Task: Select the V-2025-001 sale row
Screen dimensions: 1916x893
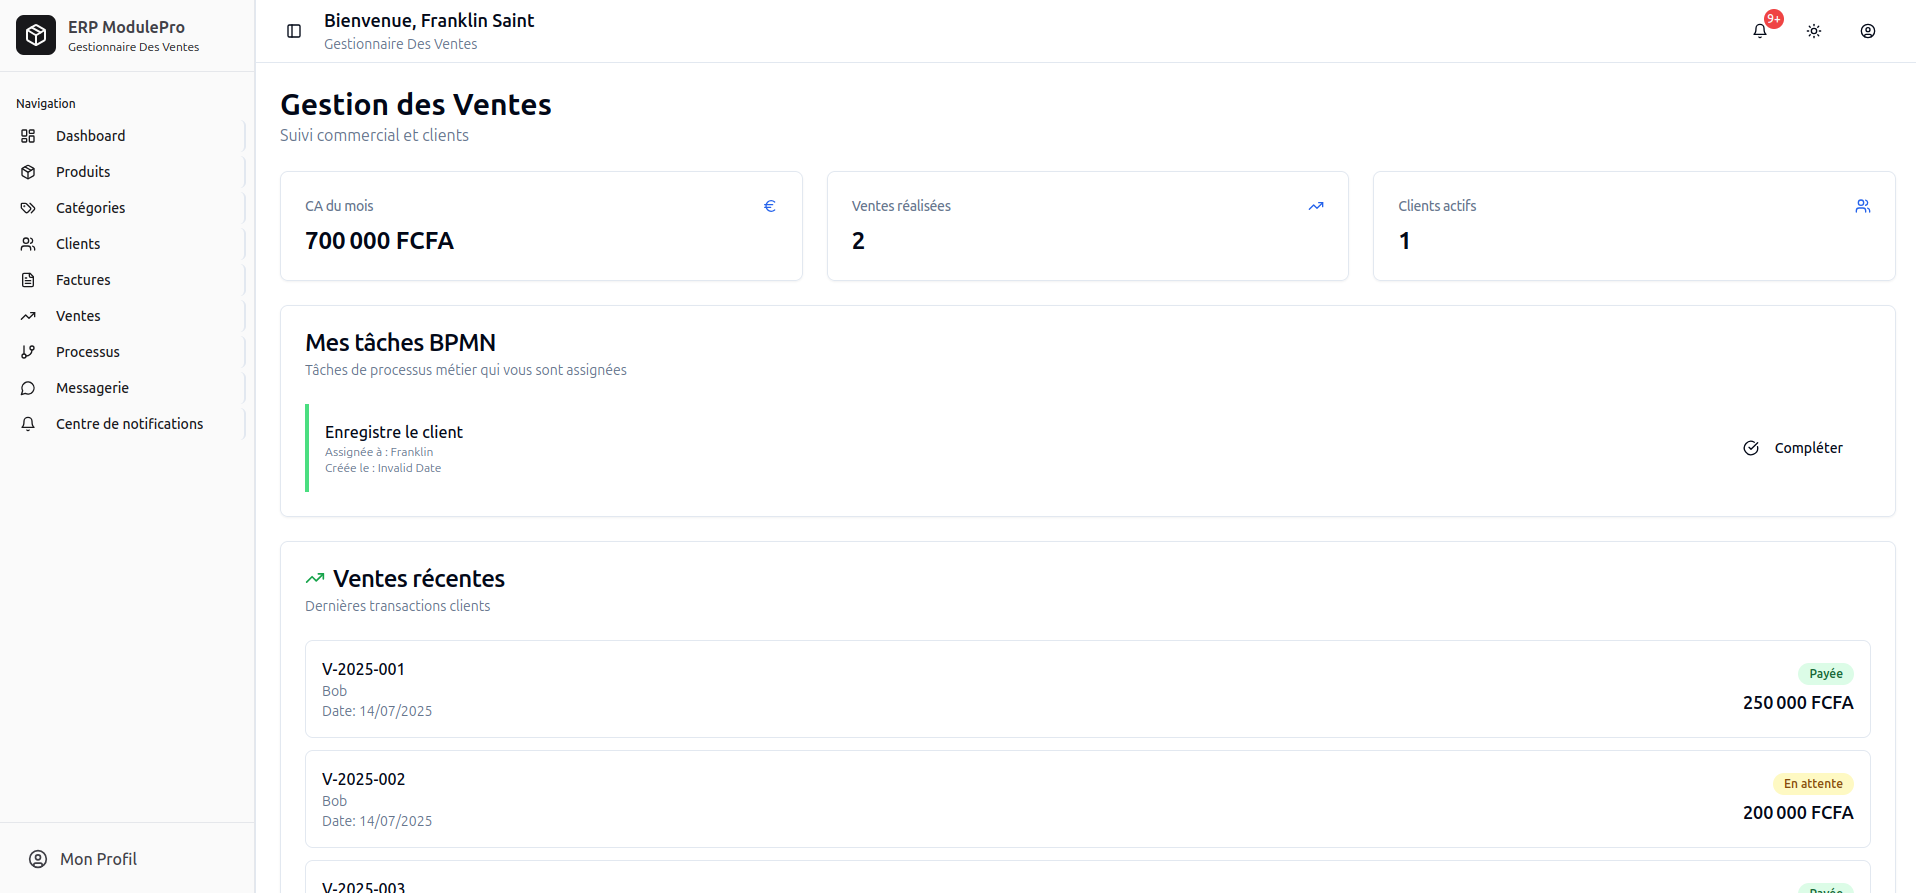Action: pyautogui.click(x=1087, y=689)
